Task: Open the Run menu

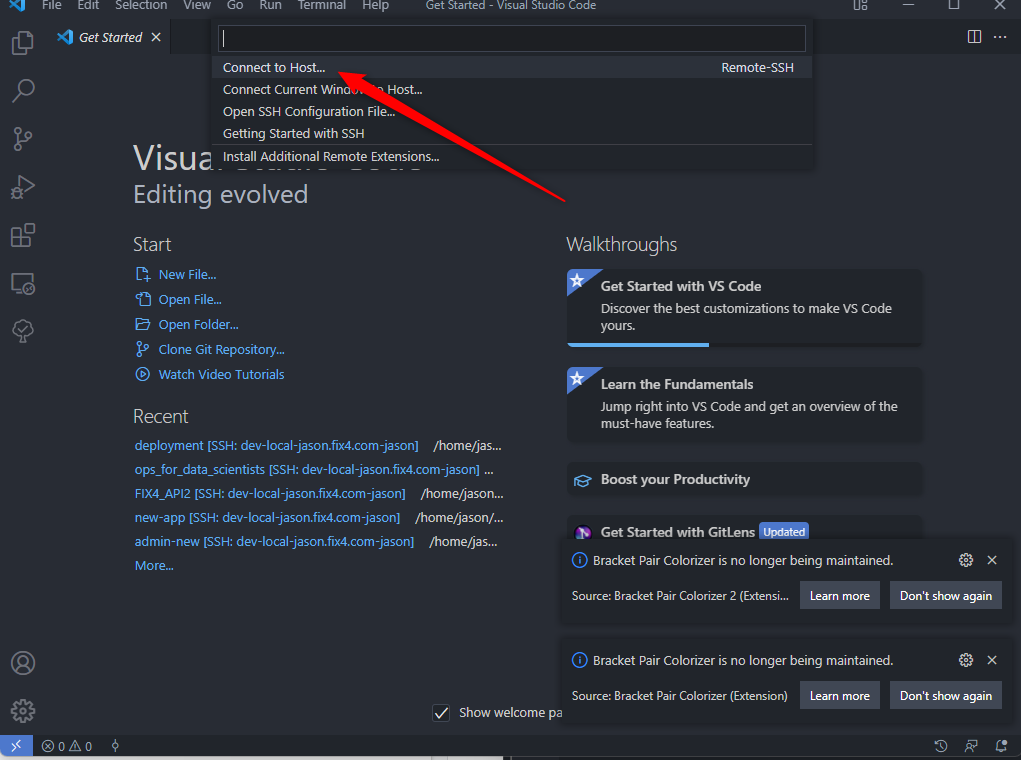Action: click(270, 5)
